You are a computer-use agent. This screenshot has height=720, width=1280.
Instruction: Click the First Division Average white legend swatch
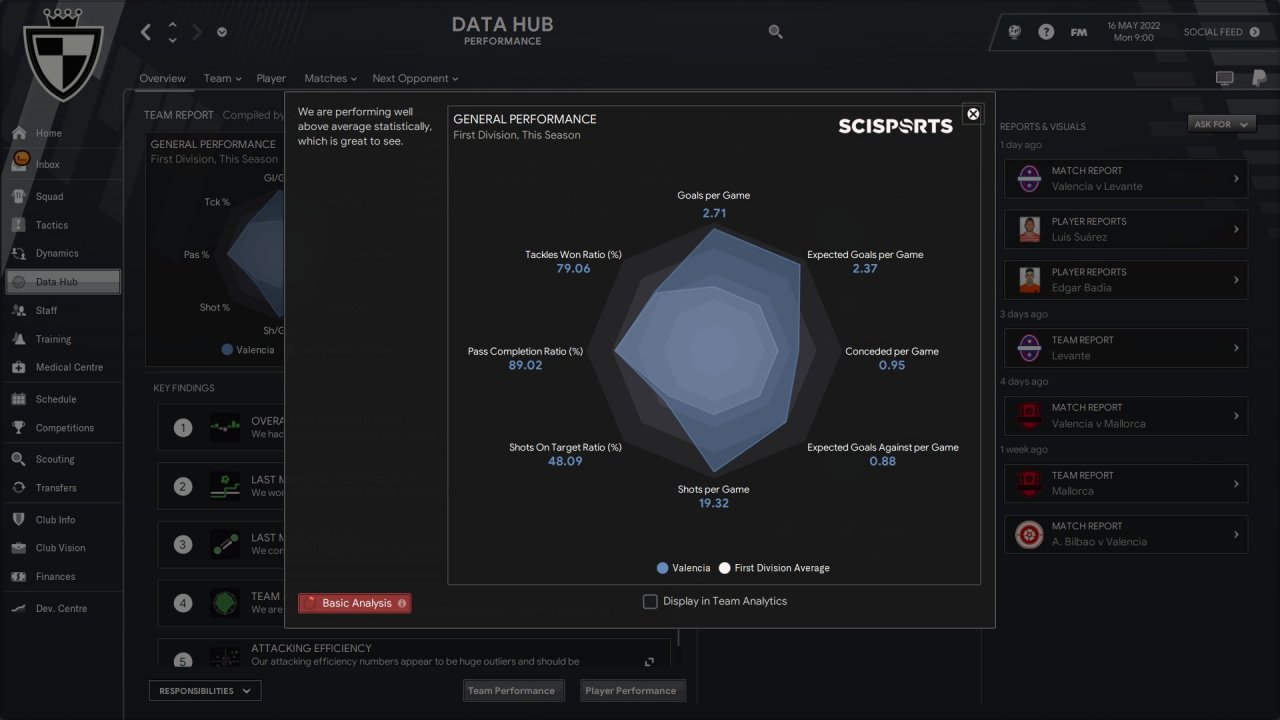724,568
